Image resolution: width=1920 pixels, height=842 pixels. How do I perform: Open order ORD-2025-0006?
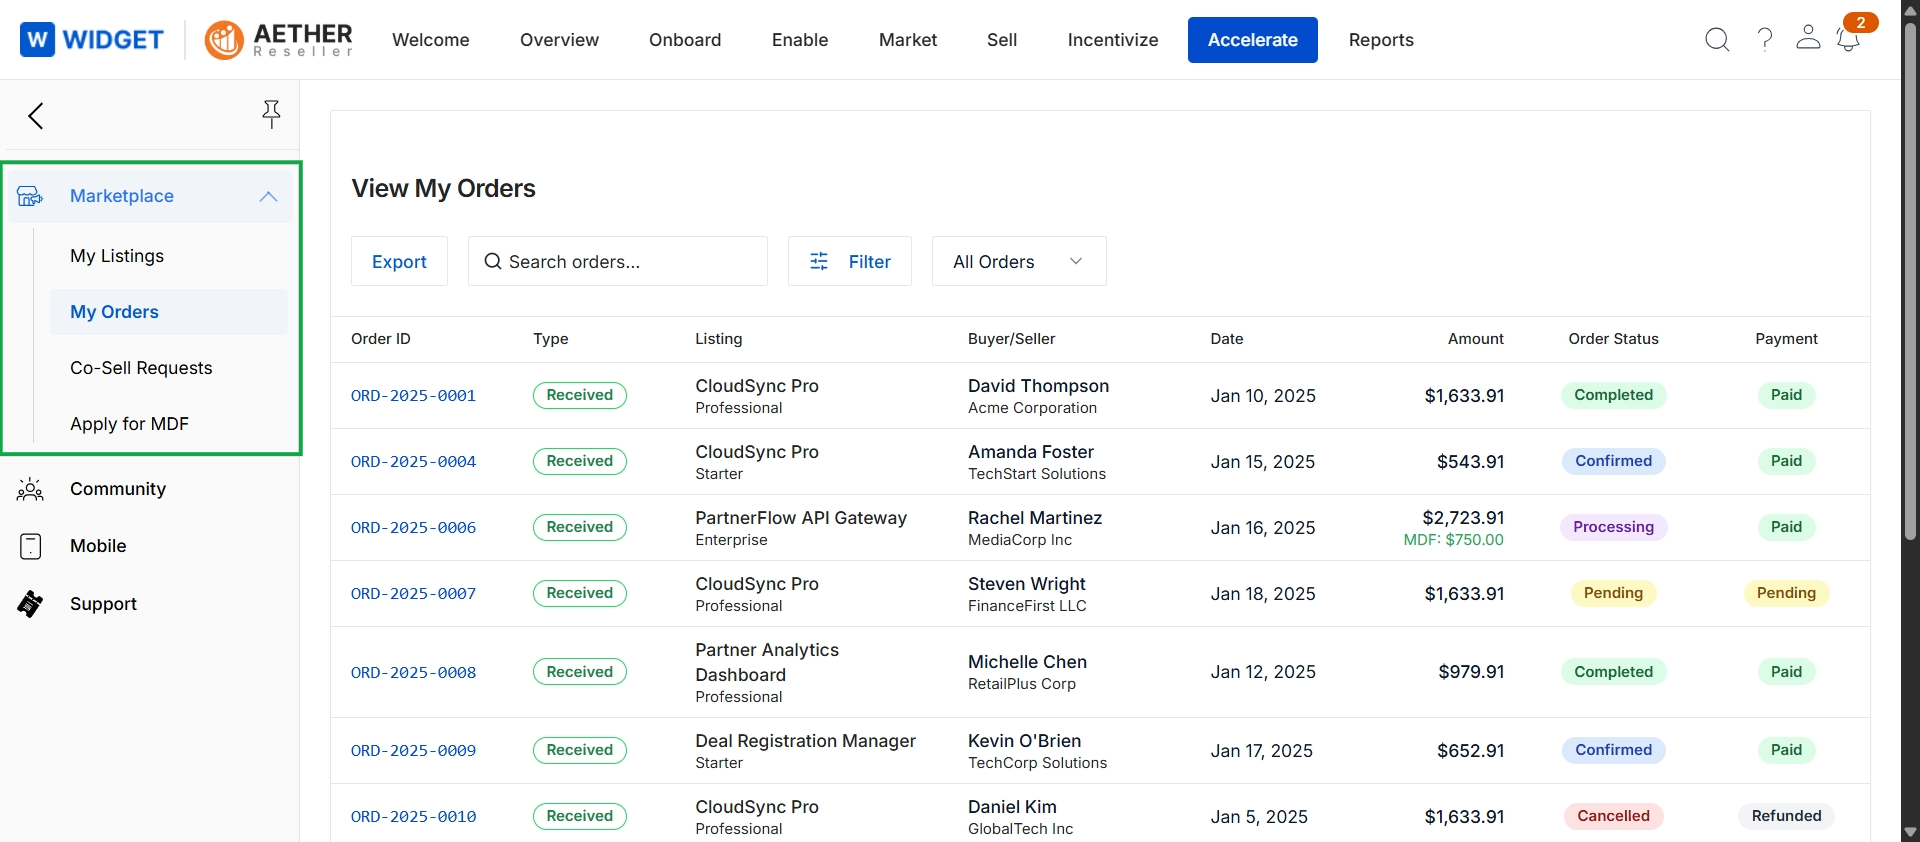(413, 528)
